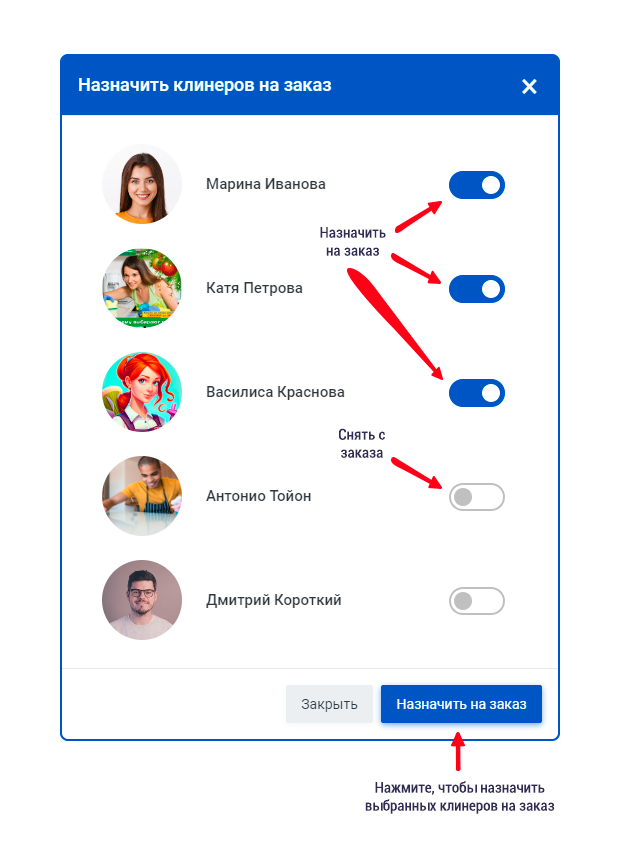This screenshot has width=623, height=853.
Task: Select Катя Петрова's profile picture
Action: click(142, 288)
